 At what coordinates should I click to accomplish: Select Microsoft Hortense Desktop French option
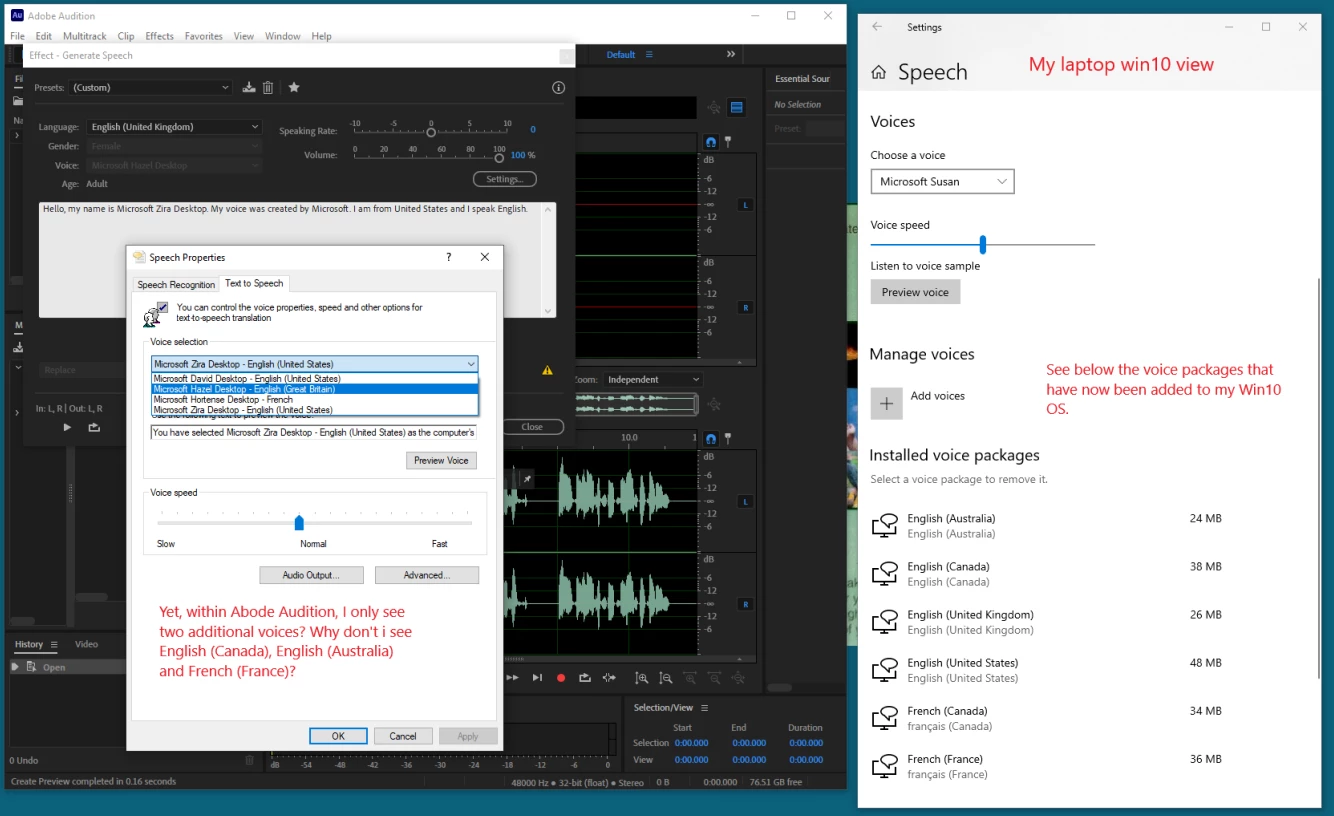pos(315,399)
